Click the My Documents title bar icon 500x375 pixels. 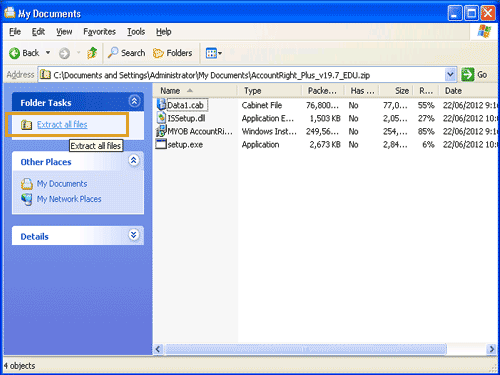pyautogui.click(x=10, y=13)
